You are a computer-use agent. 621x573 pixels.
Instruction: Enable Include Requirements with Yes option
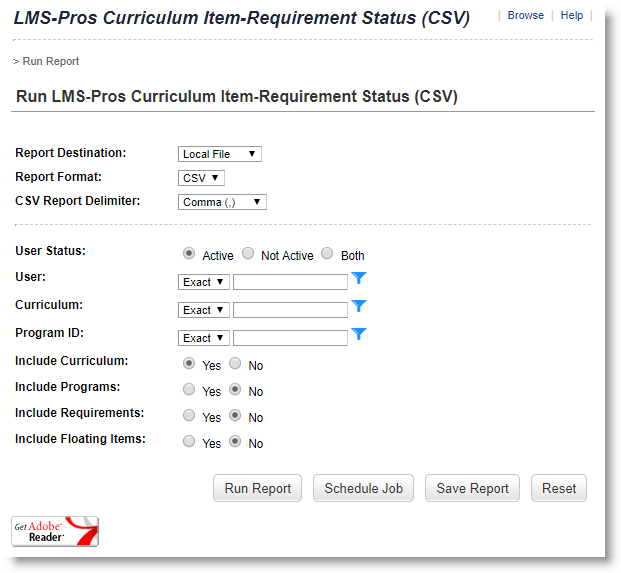click(x=189, y=416)
